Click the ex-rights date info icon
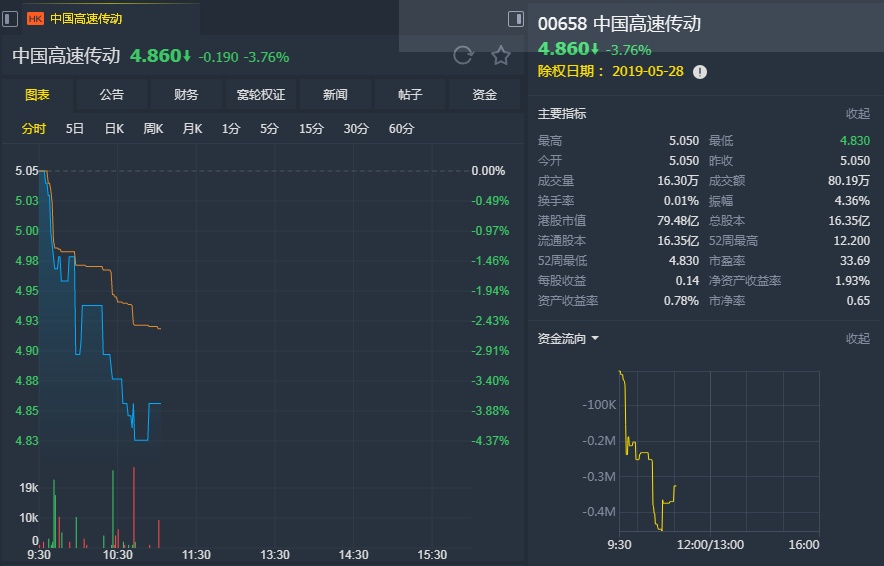This screenshot has width=884, height=566. (700, 72)
